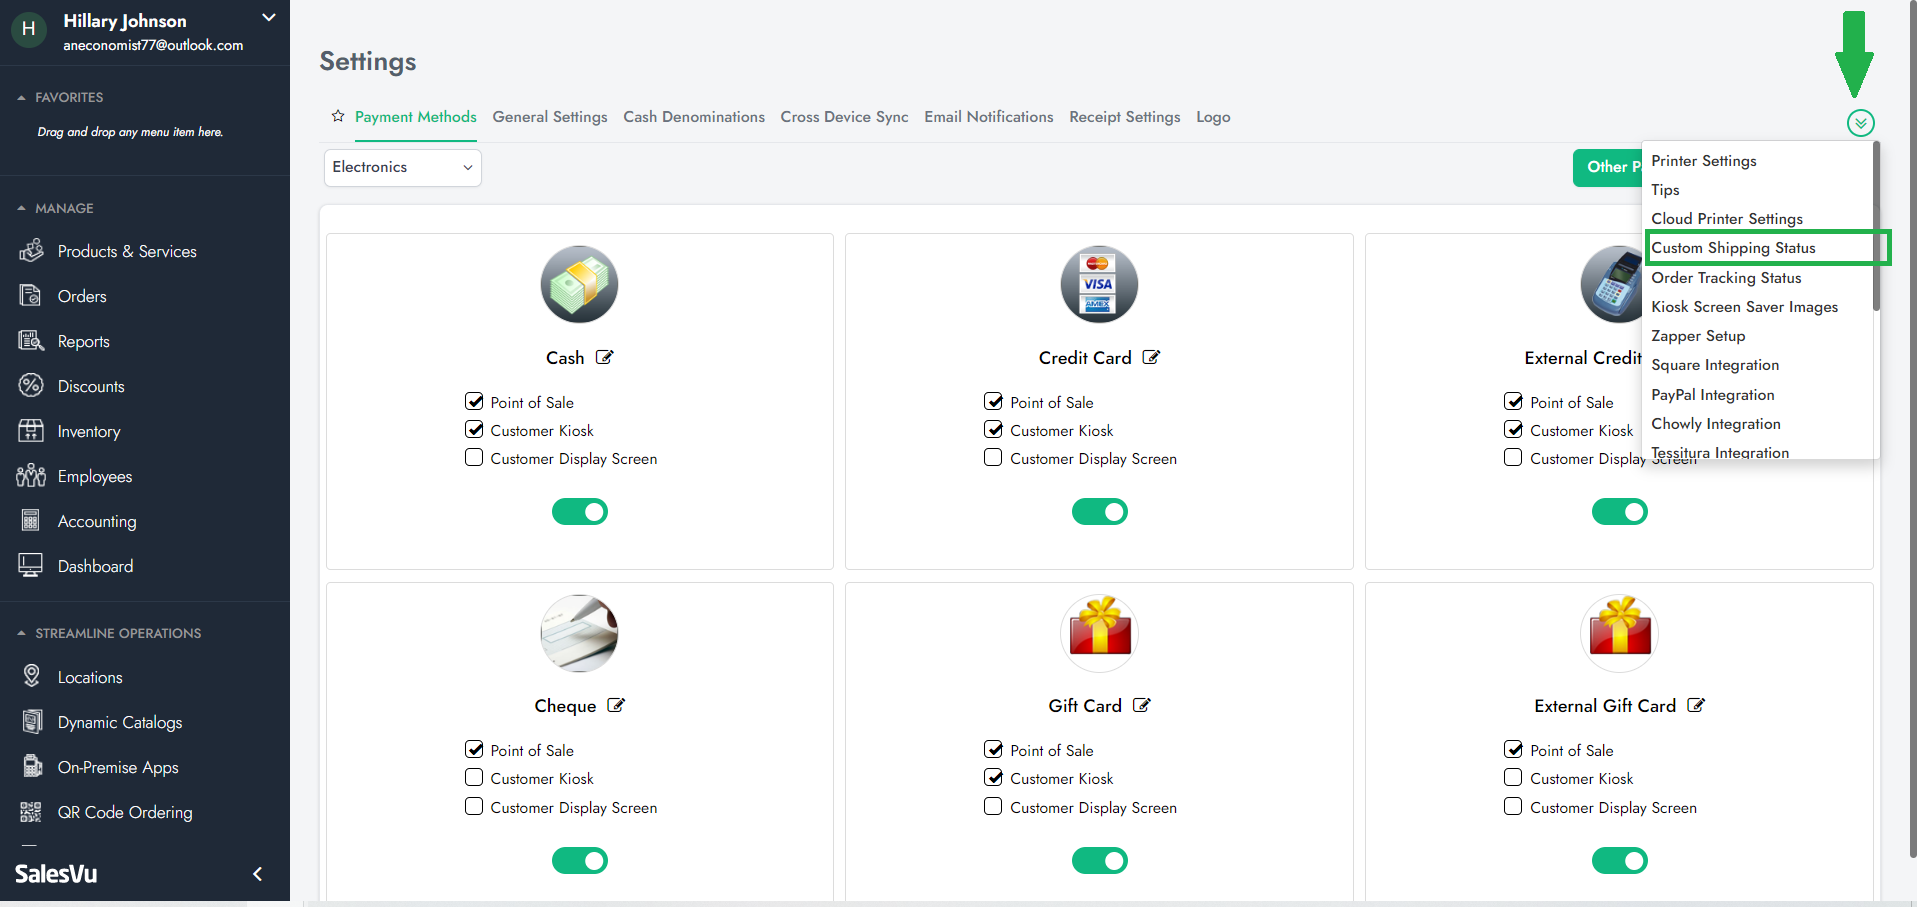Click the circled chevron for more settings tabs
Screen dimensions: 1917x907
[x=1860, y=123]
